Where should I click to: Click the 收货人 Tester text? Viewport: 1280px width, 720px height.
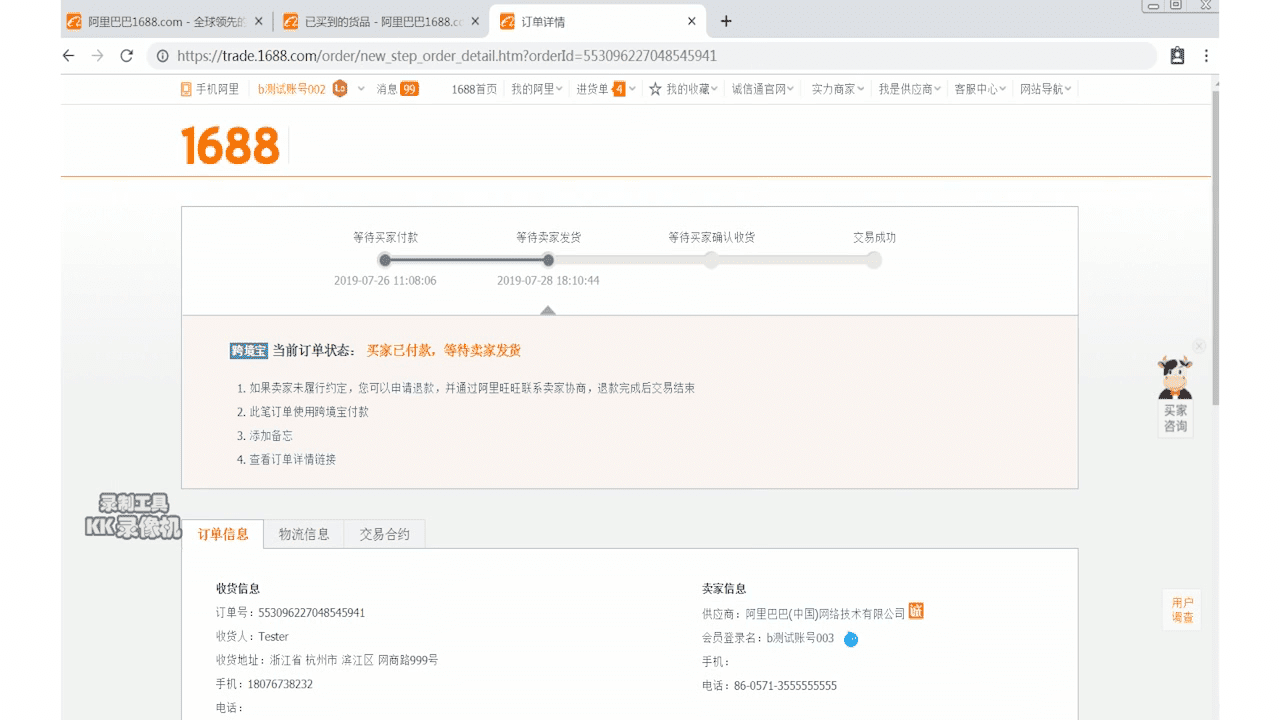[x=273, y=637]
